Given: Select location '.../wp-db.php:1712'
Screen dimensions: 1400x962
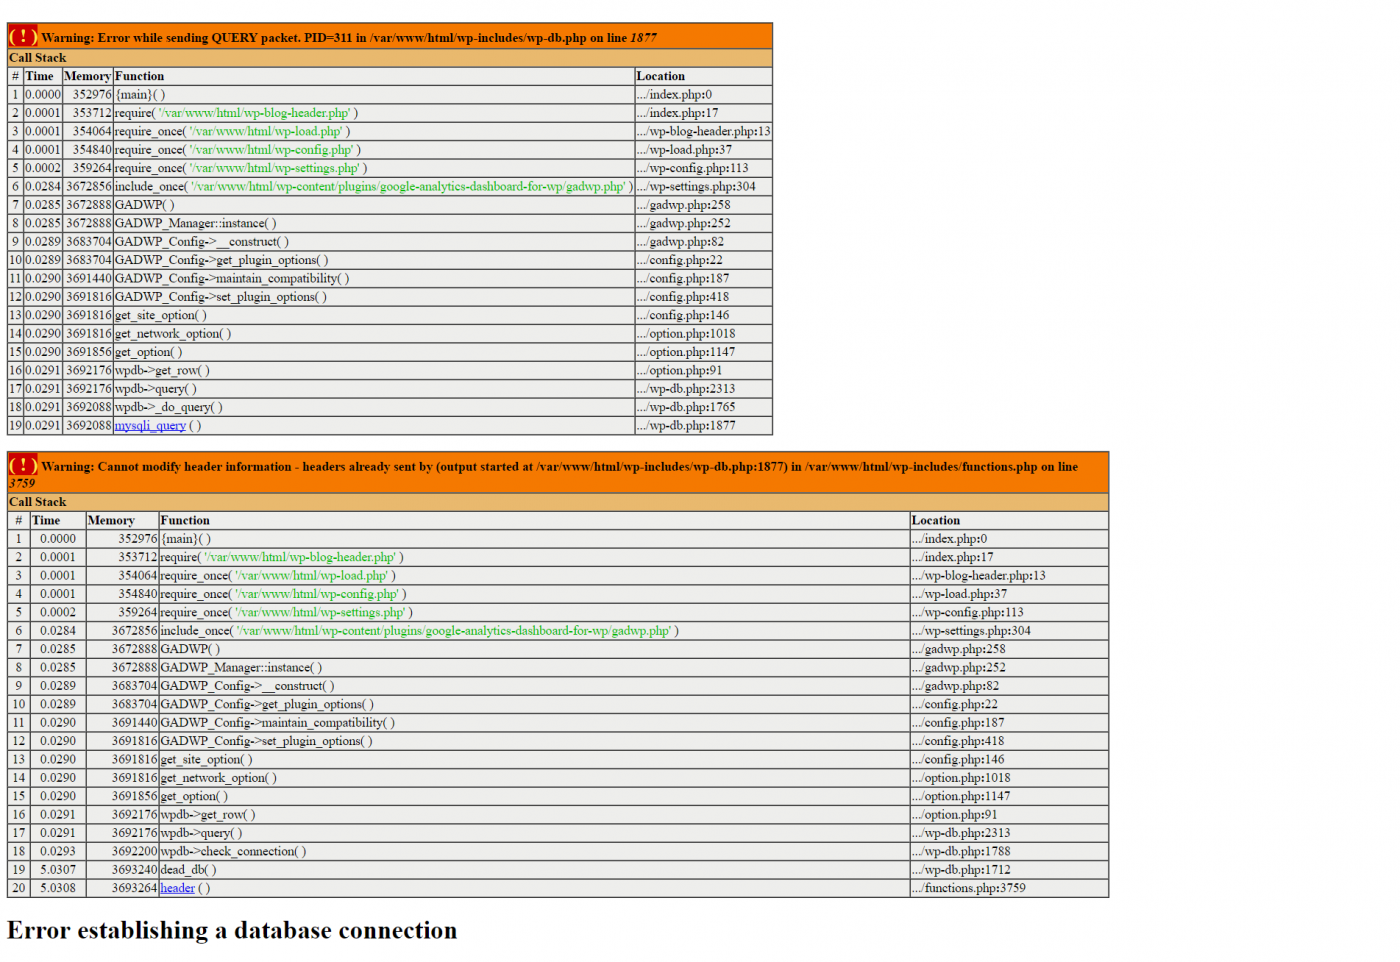Looking at the screenshot, I should point(961,870).
